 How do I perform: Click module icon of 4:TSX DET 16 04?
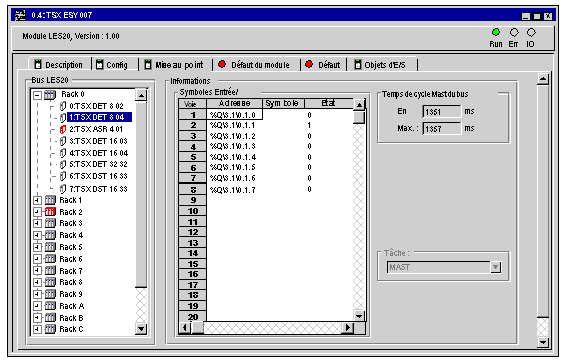tap(63, 153)
